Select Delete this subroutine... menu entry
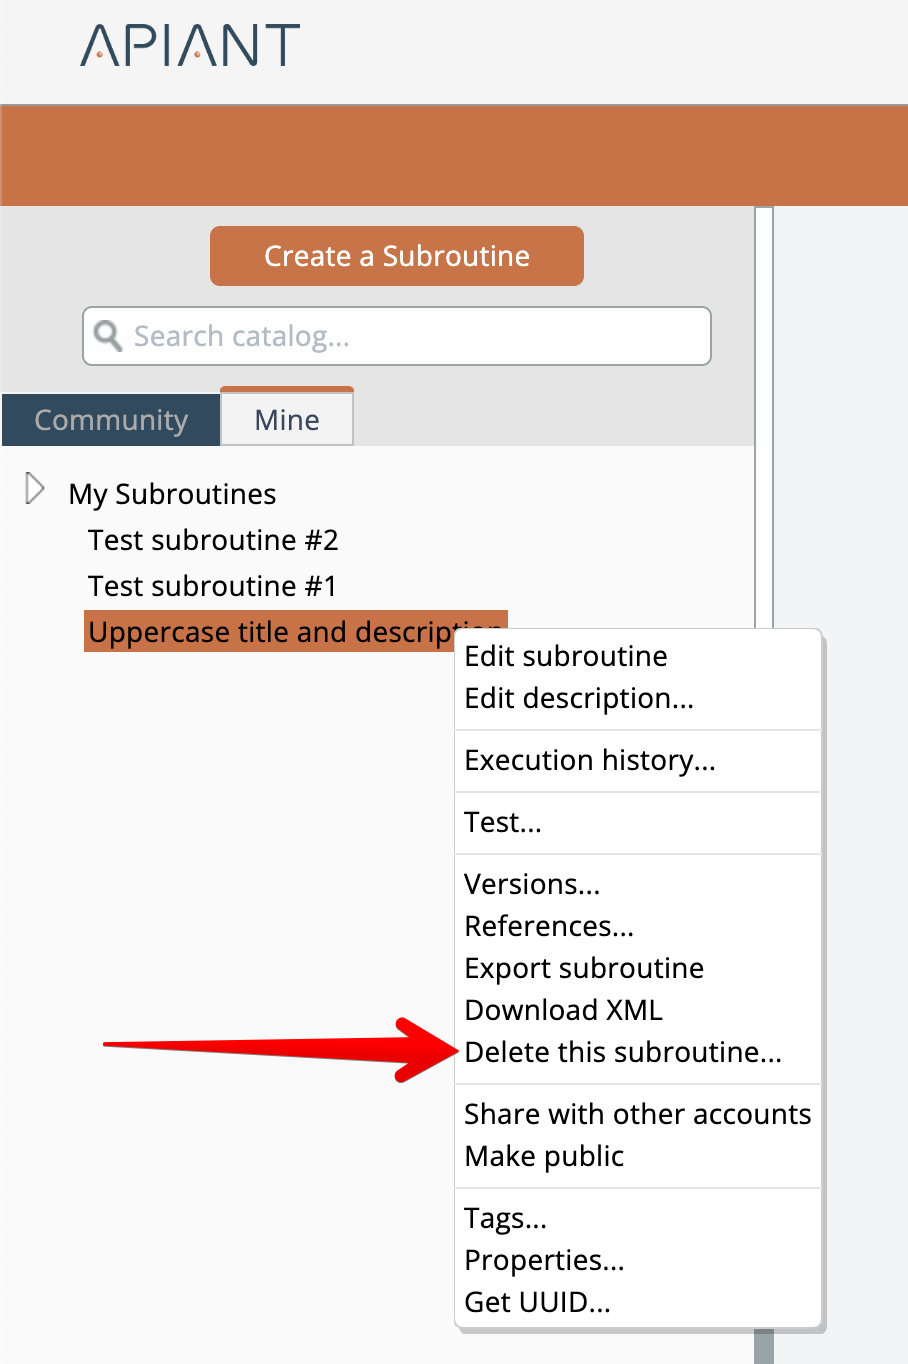This screenshot has width=908, height=1364. pos(623,1052)
